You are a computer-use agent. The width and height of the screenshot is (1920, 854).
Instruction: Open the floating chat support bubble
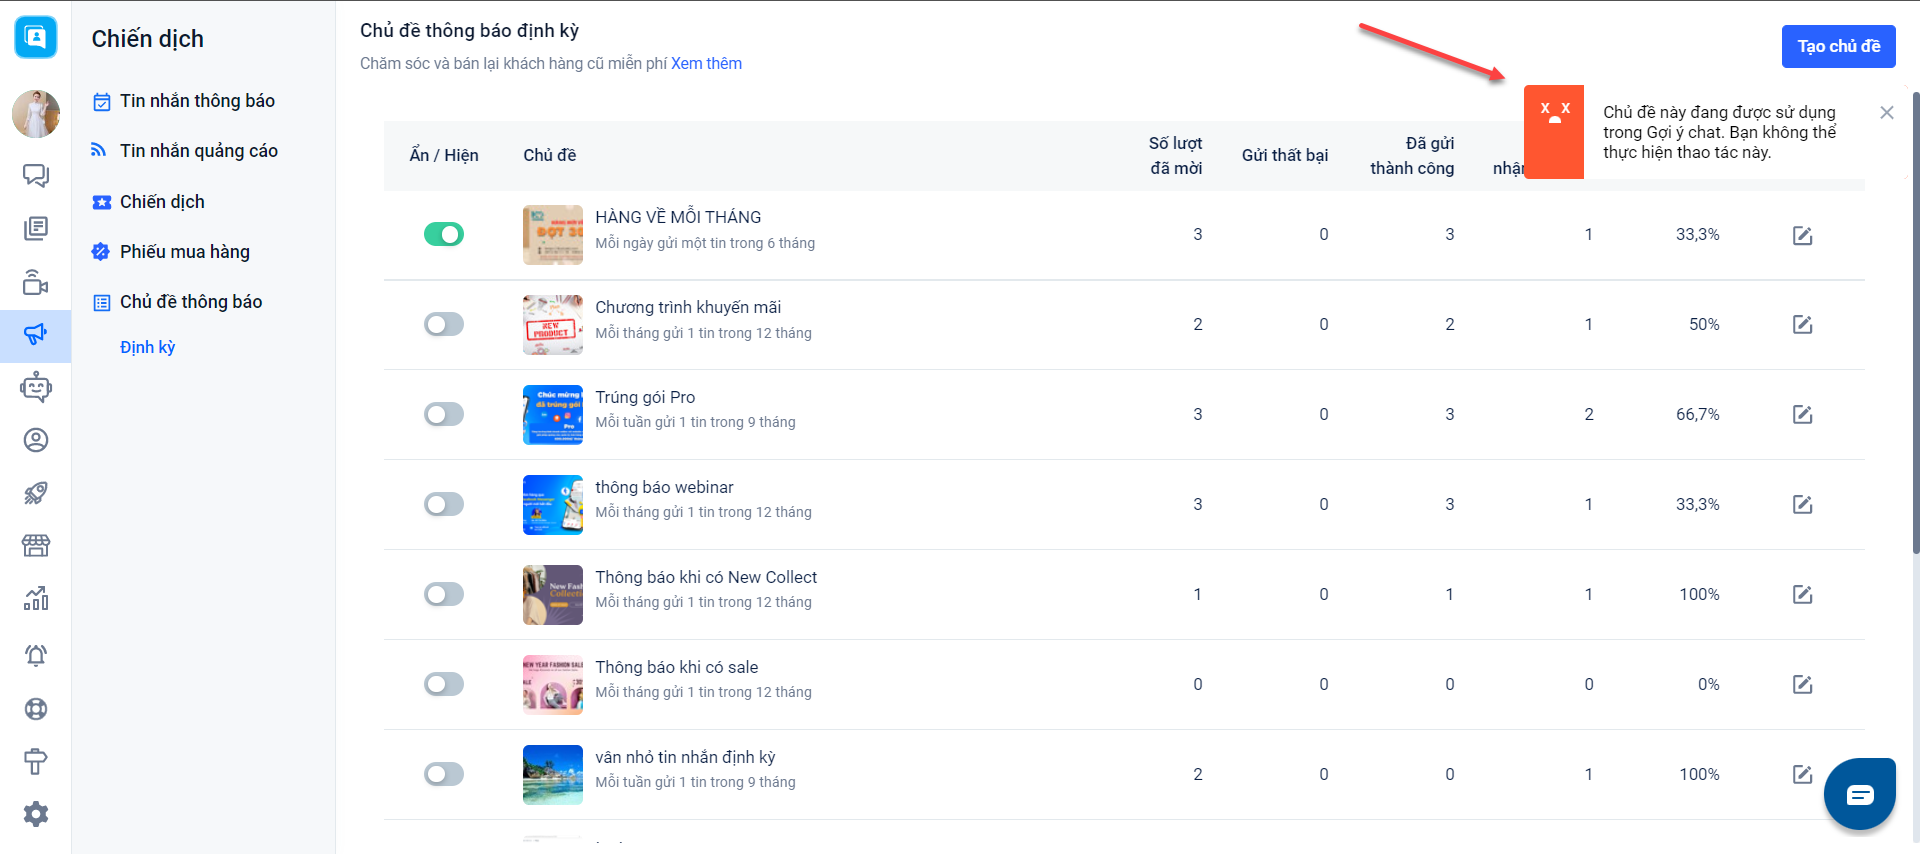coord(1859,795)
